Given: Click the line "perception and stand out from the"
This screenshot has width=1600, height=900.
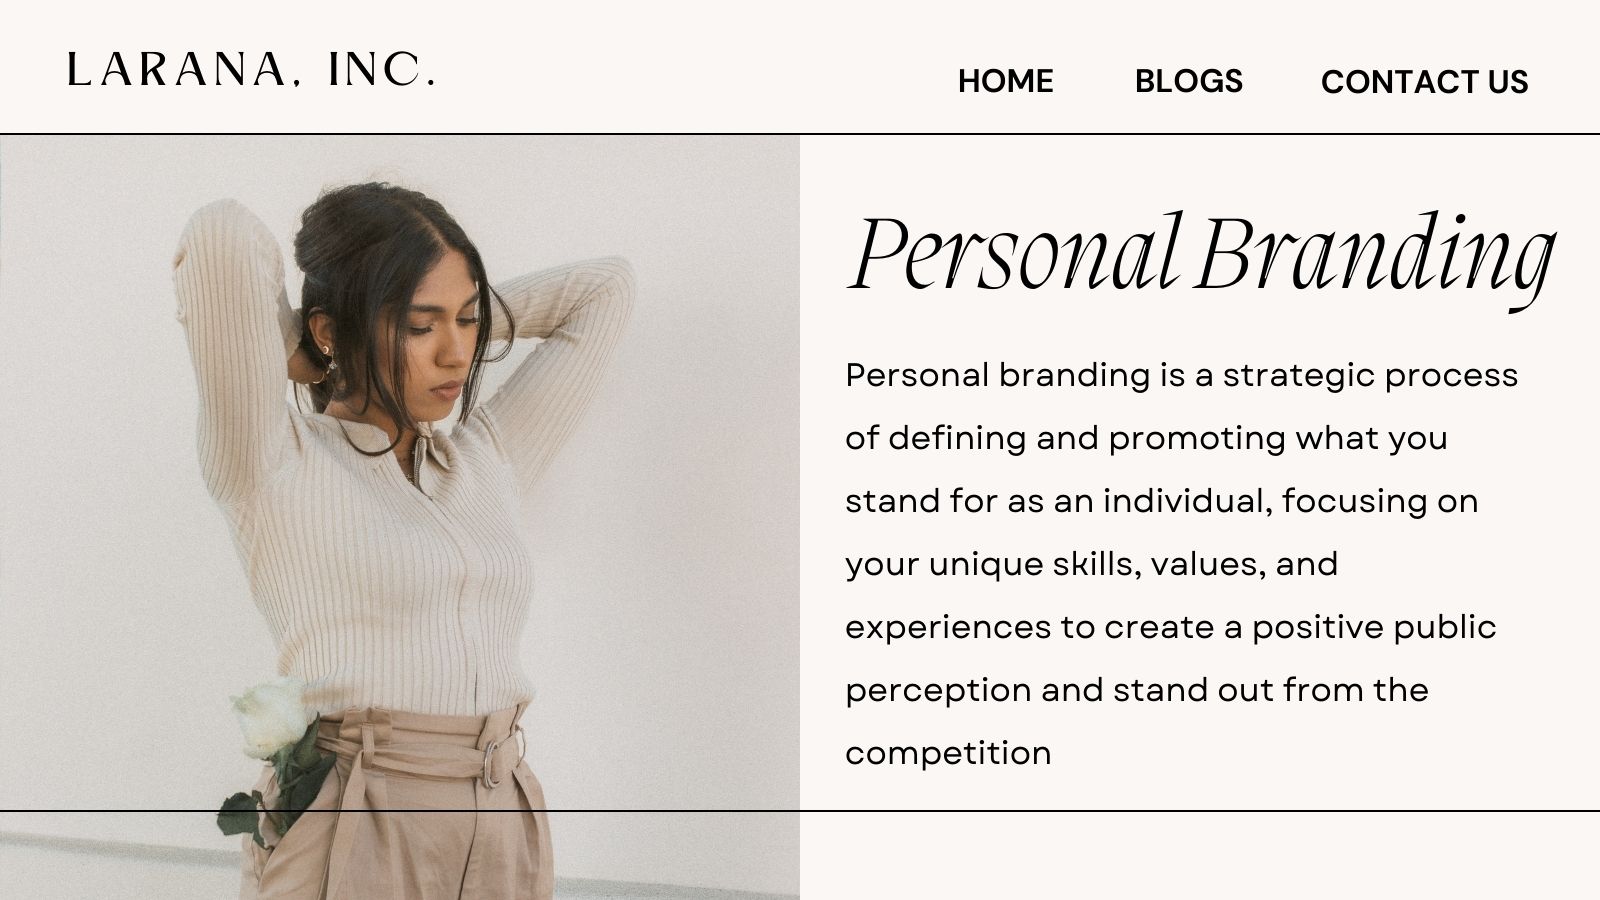Looking at the screenshot, I should tap(1136, 690).
